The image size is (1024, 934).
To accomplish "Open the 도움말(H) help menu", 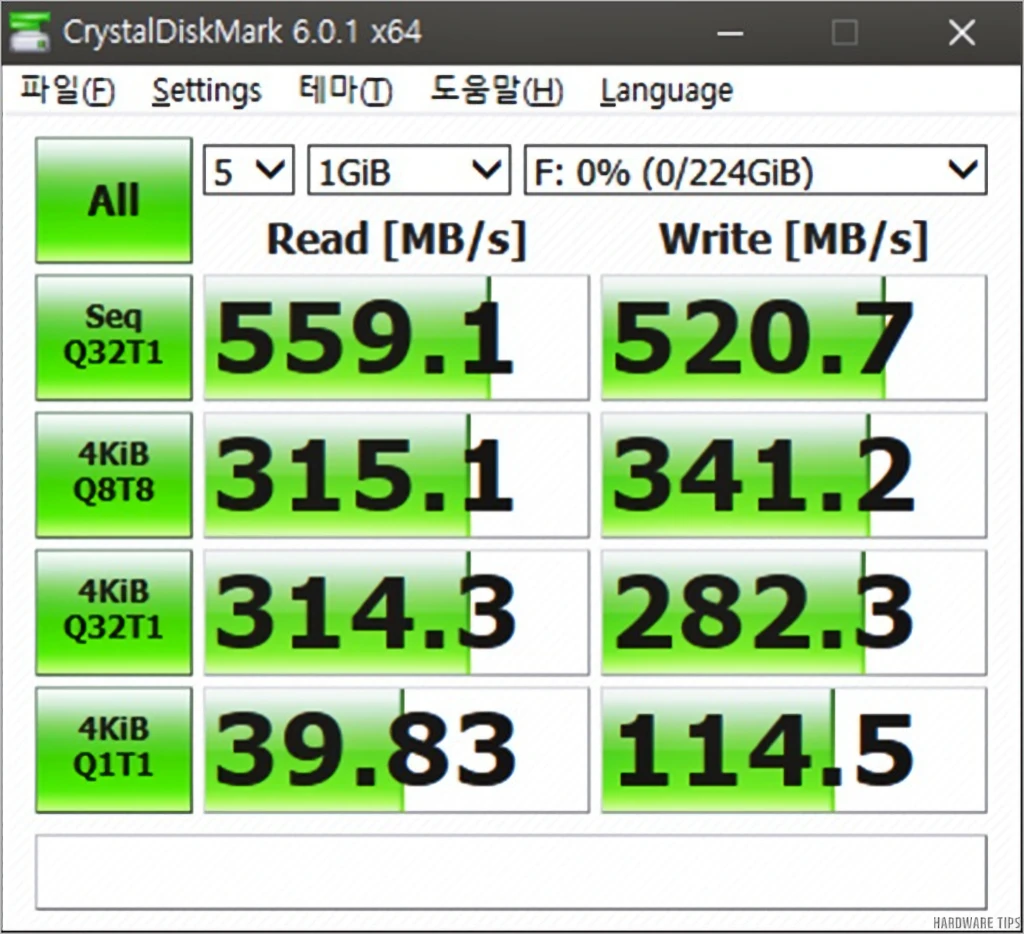I will point(496,92).
